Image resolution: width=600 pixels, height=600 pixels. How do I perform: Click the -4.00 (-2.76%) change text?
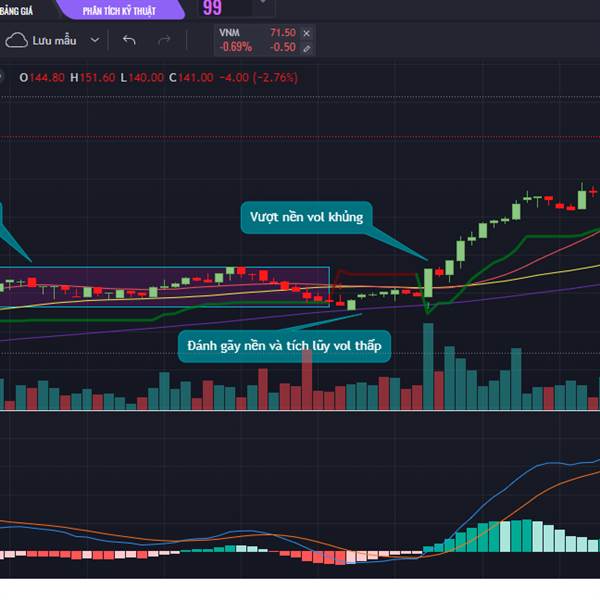click(258, 78)
